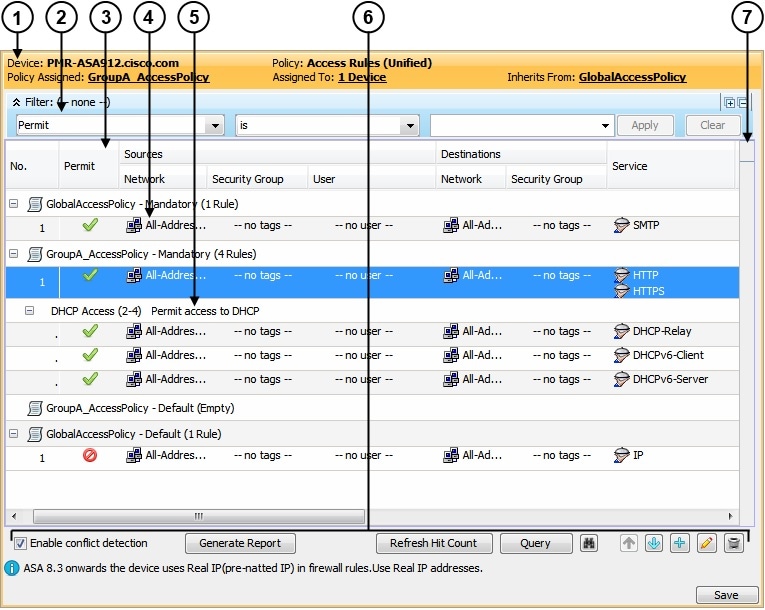
Task: Open the Permit filter field dropdown
Action: (215, 125)
